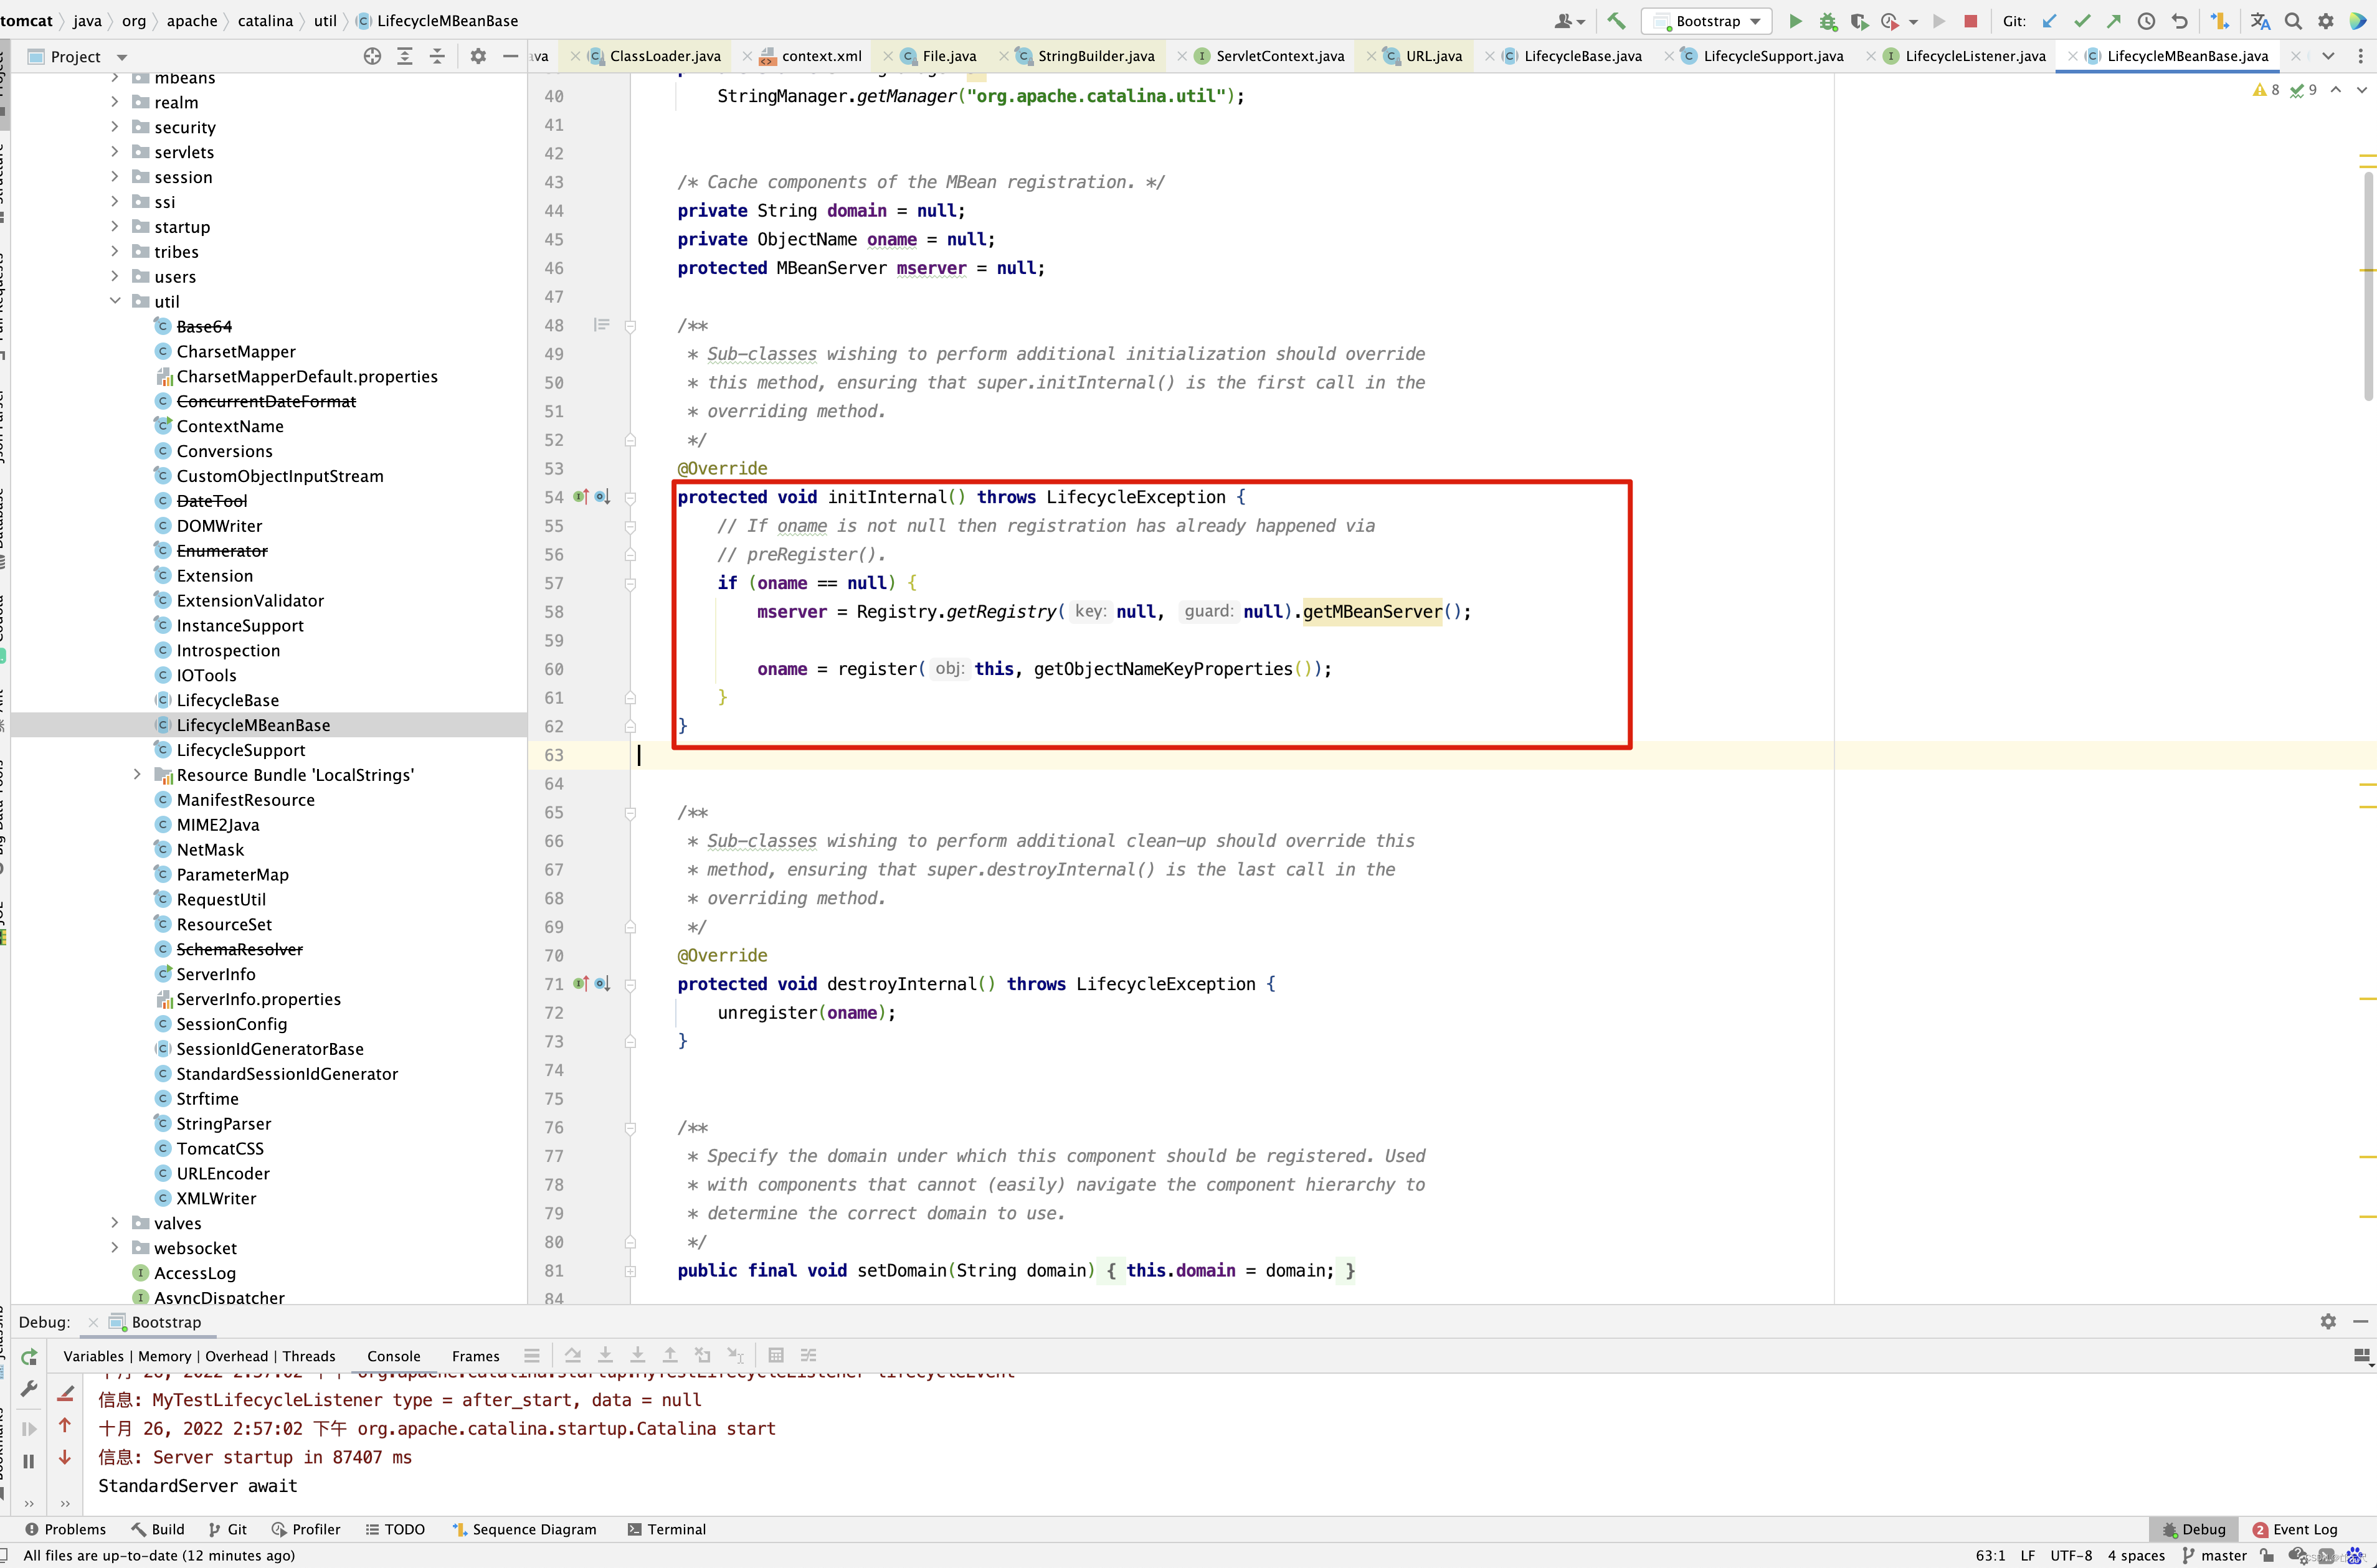Expand Resource Bundle 'LocalStrings'
2377x1568 pixels.
pos(137,774)
